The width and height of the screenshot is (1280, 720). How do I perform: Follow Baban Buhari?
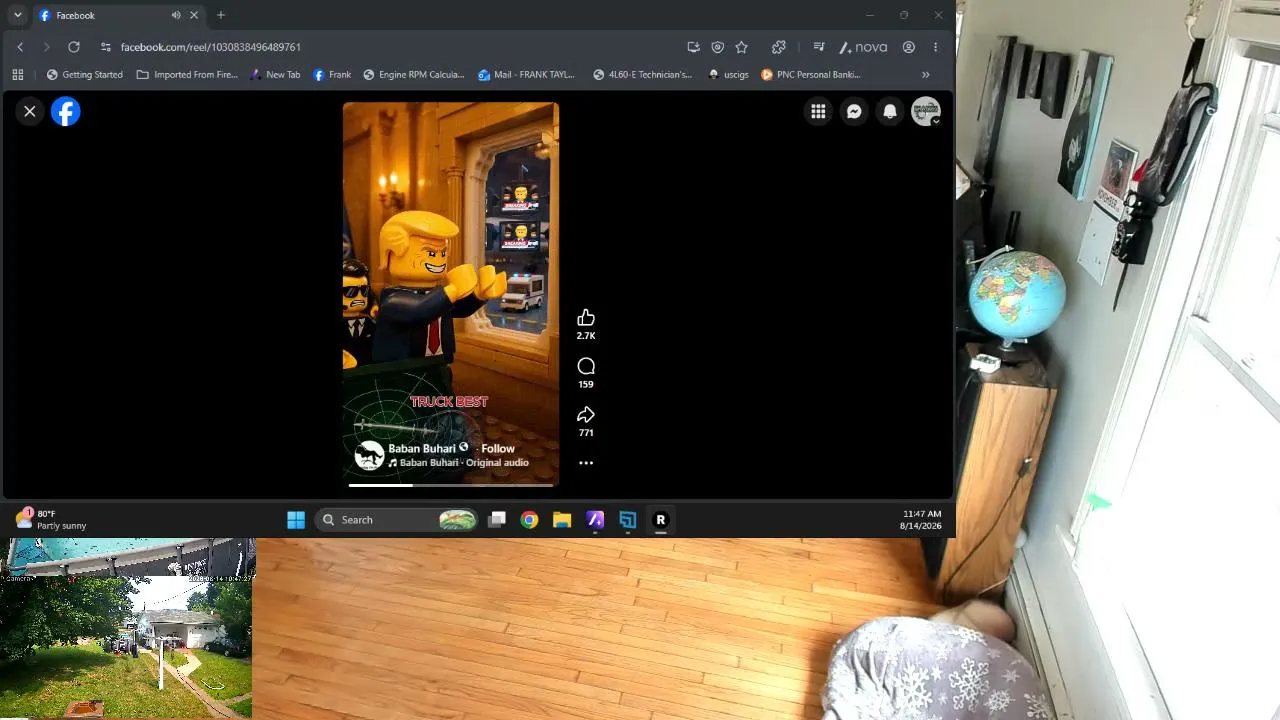click(x=498, y=449)
